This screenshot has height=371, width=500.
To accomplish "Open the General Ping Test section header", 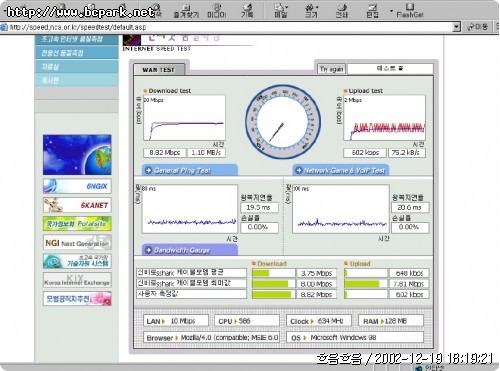I will [x=190, y=170].
